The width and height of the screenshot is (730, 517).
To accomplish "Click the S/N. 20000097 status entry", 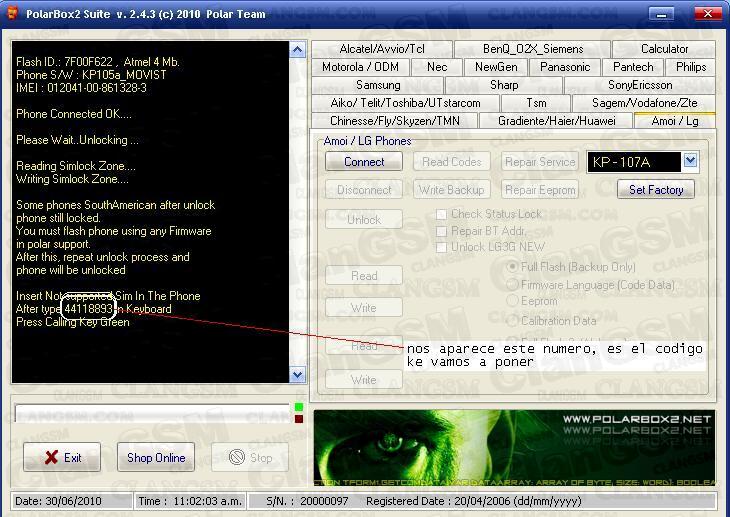I will [x=307, y=501].
